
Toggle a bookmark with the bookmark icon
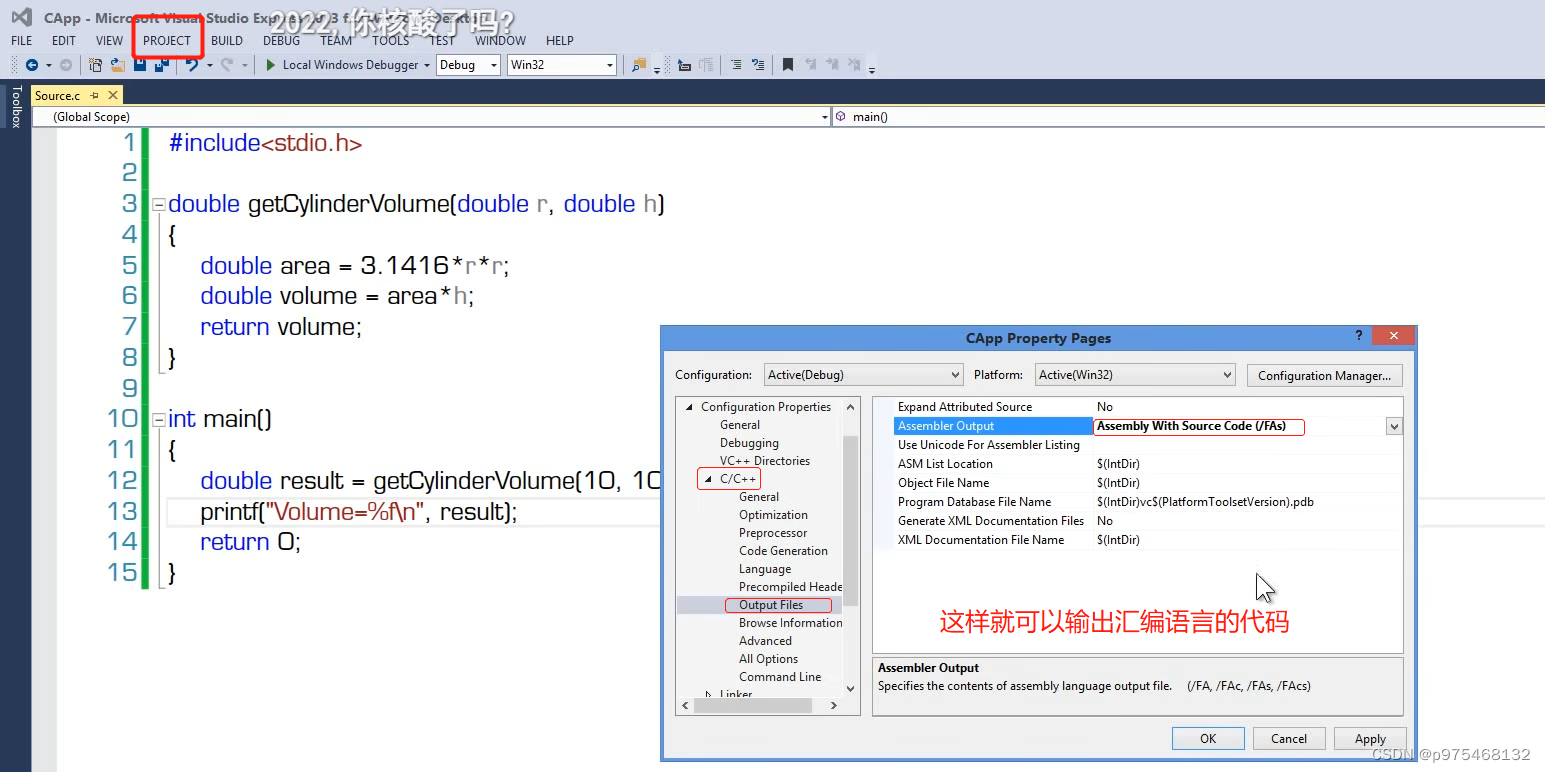[x=788, y=65]
